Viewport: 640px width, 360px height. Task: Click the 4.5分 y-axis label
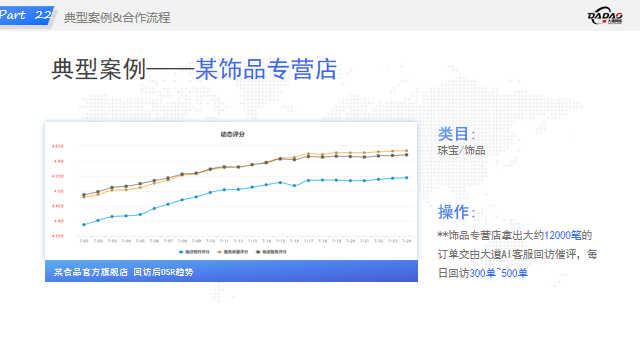[59, 191]
